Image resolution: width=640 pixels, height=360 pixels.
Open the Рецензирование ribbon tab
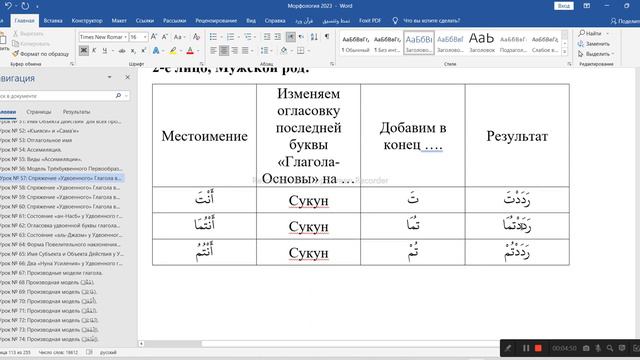click(216, 20)
